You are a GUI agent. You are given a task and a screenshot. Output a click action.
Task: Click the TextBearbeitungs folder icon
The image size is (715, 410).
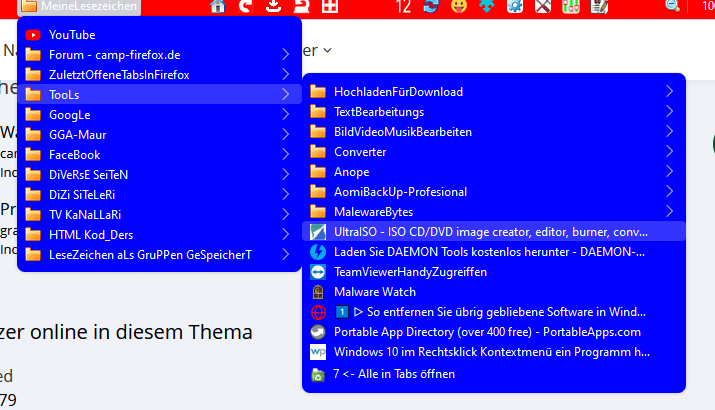pos(318,112)
